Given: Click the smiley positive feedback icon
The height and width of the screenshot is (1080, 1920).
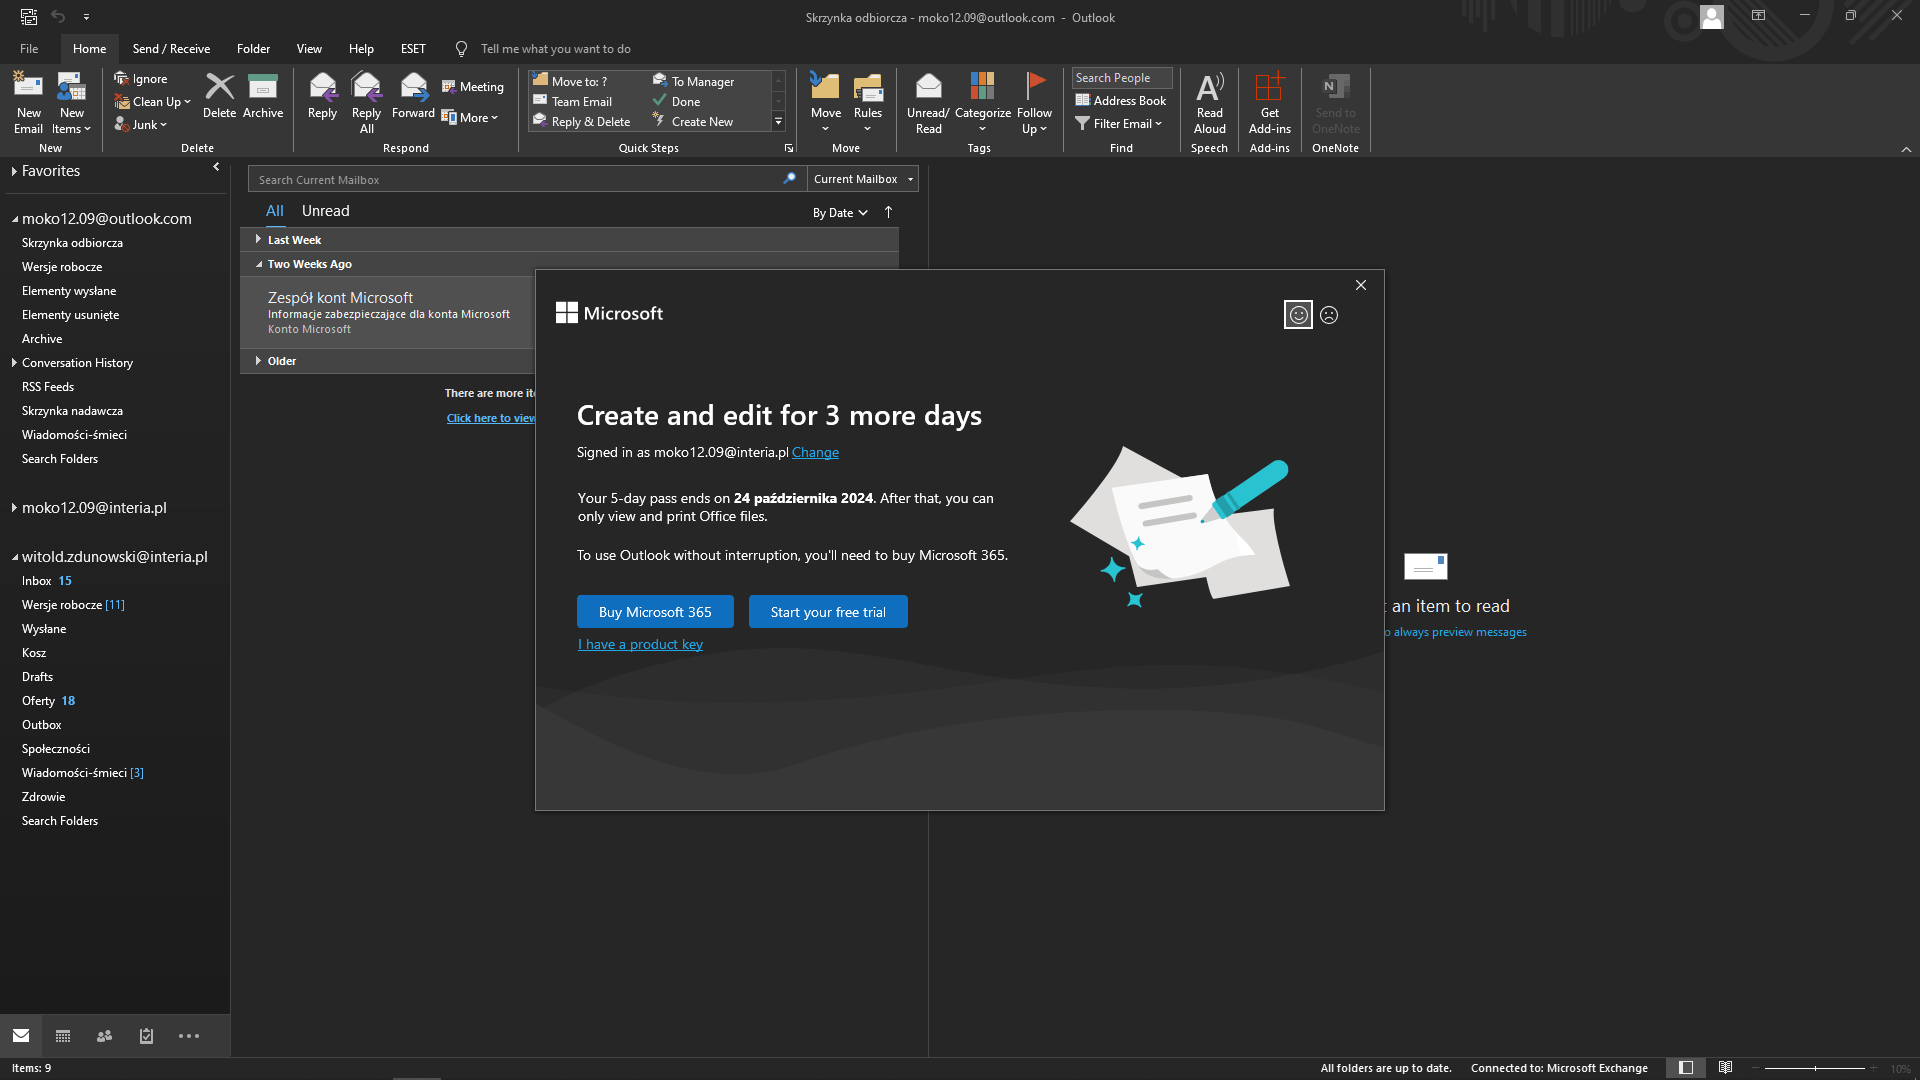Looking at the screenshot, I should 1298,315.
